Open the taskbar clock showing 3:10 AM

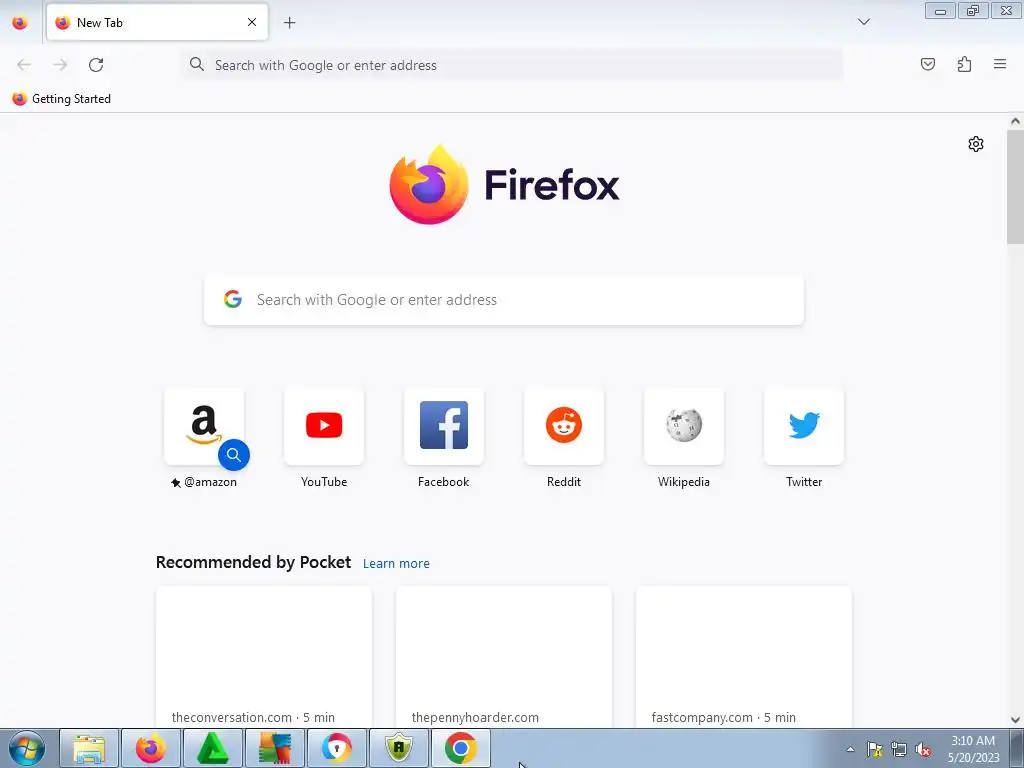point(973,749)
